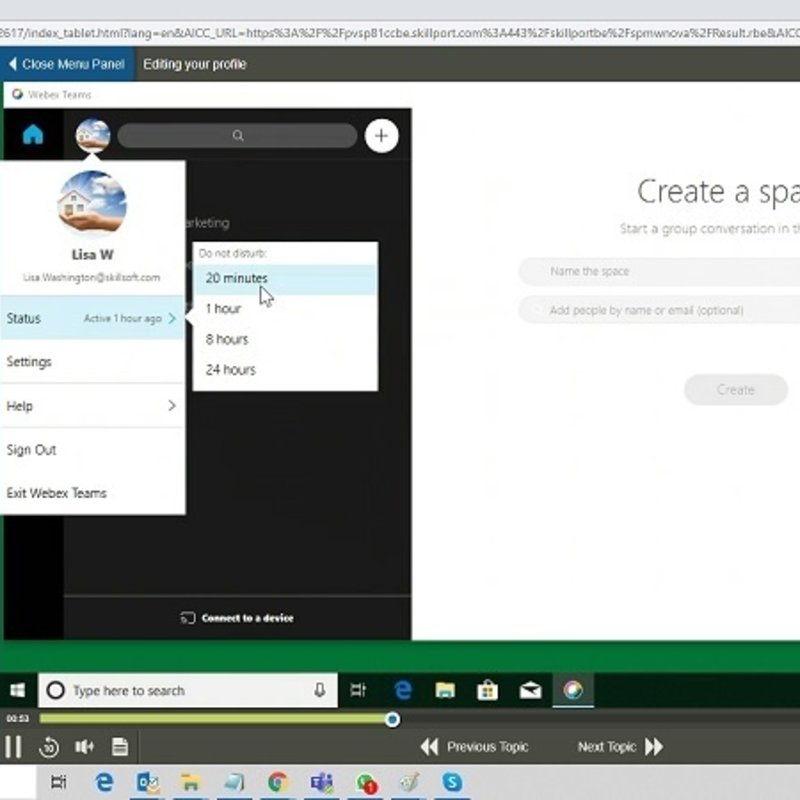The image size is (800, 800).
Task: Open the transcript page icon
Action: (x=120, y=747)
